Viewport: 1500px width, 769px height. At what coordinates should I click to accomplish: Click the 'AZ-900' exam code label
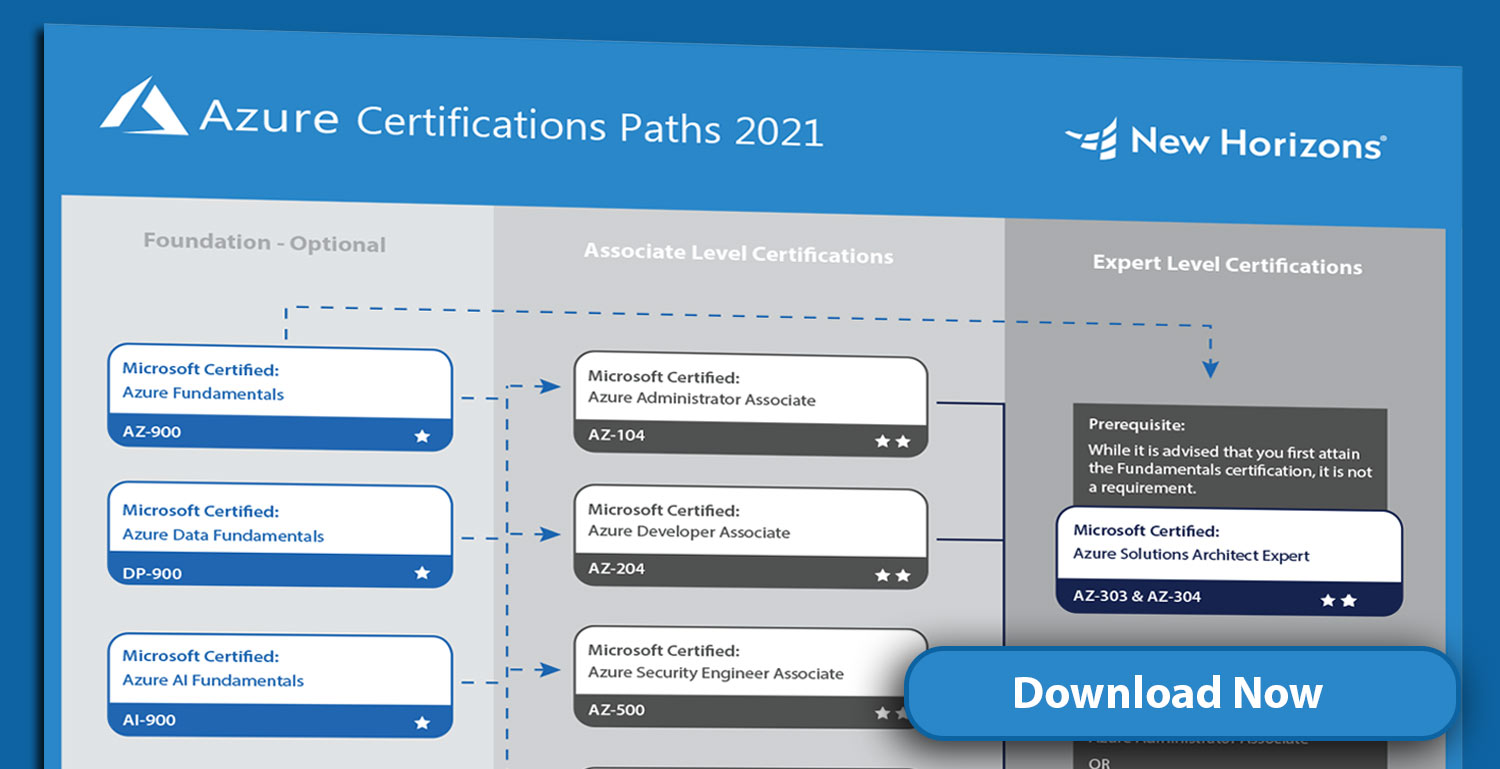click(152, 432)
